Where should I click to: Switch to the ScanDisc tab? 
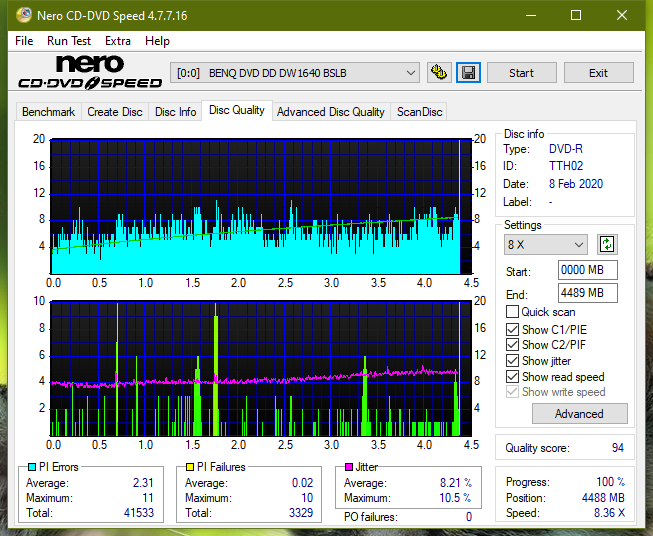(419, 112)
